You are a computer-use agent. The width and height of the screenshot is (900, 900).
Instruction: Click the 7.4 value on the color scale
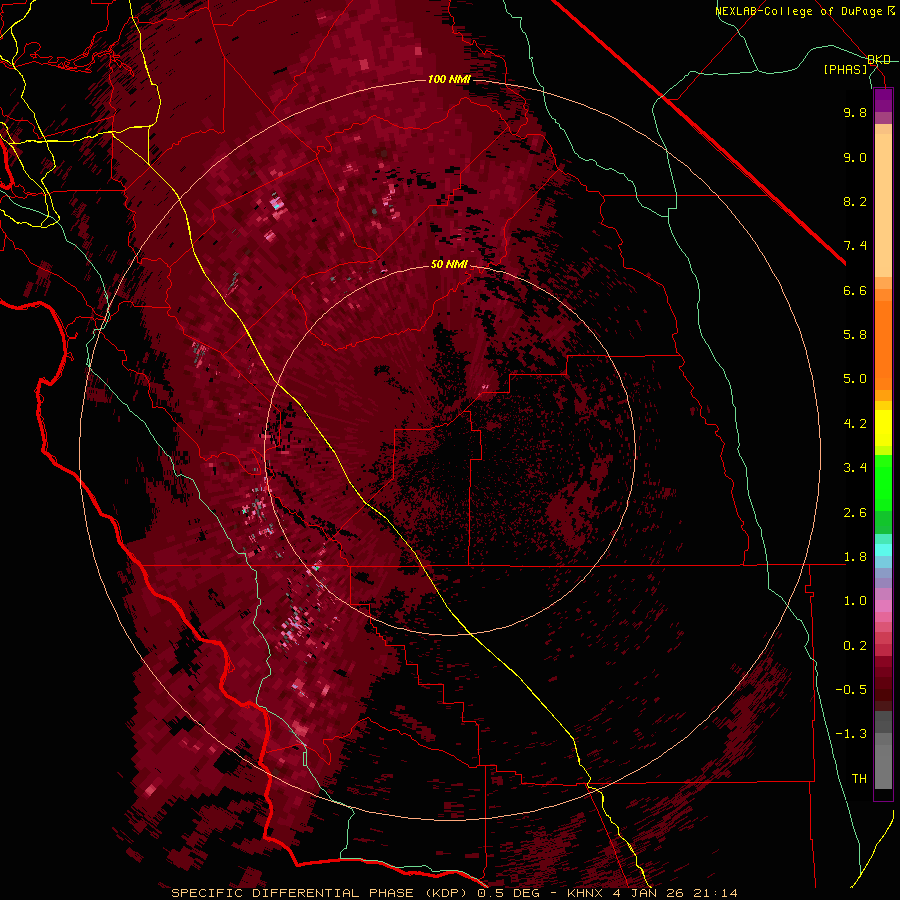tap(855, 246)
